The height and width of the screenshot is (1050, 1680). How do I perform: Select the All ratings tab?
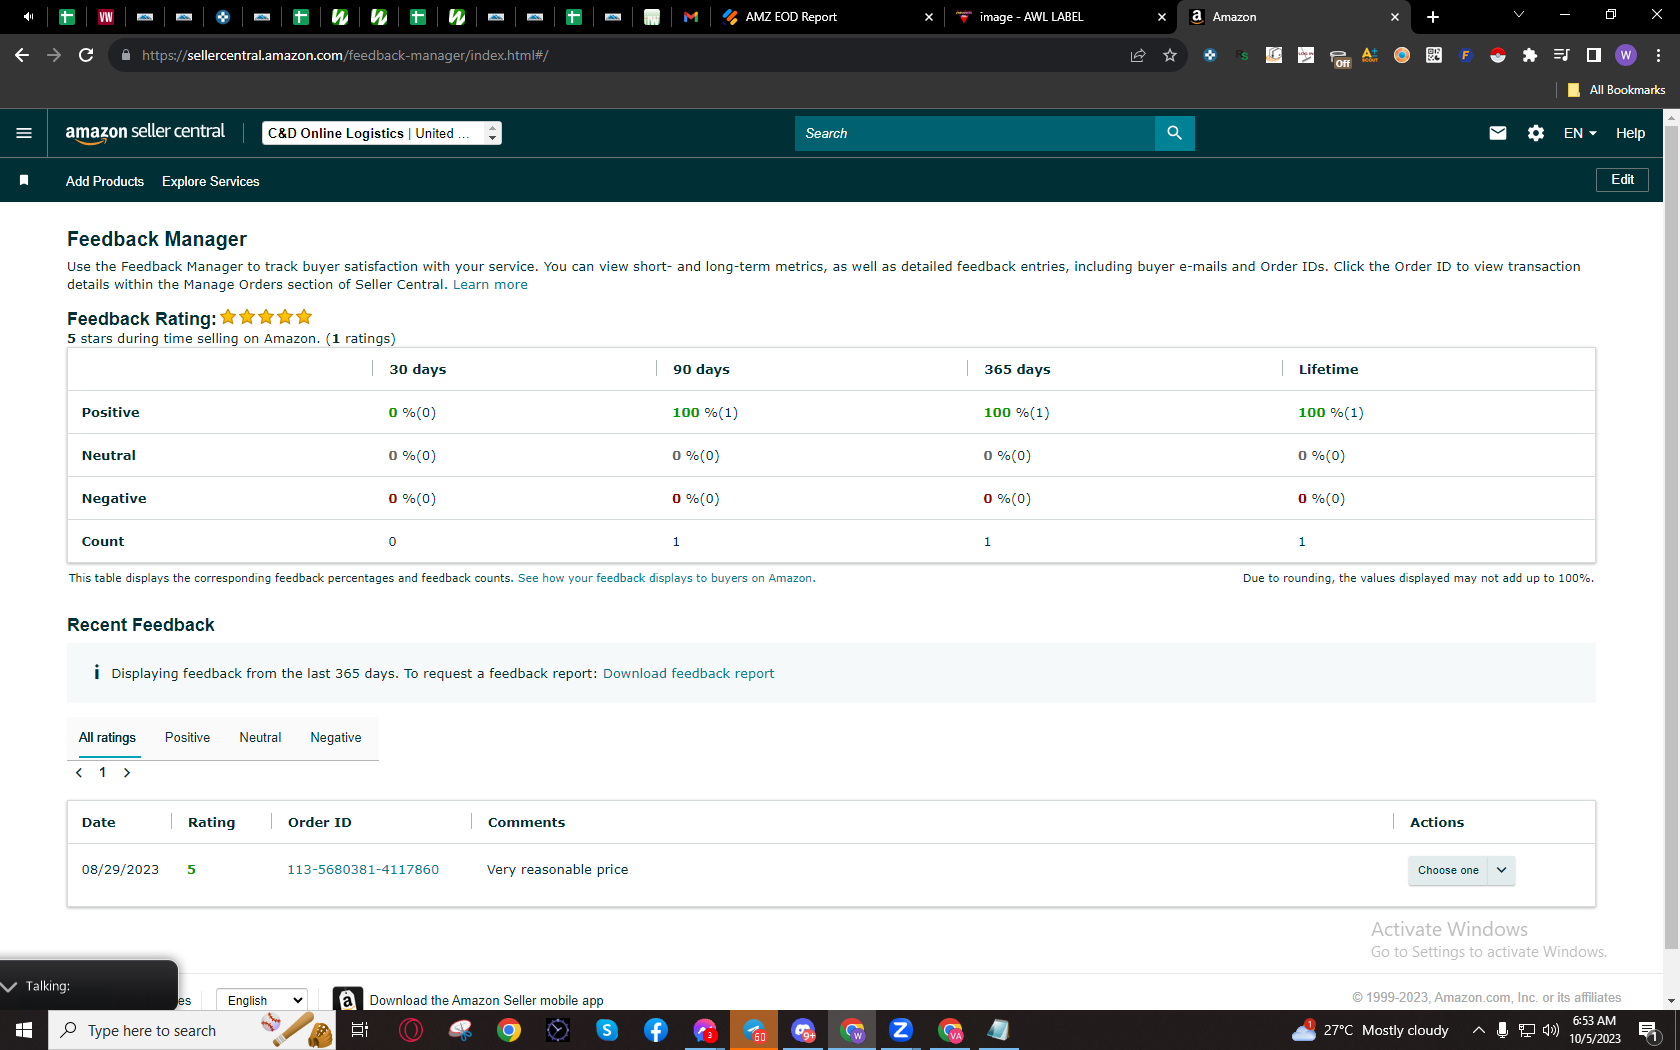click(107, 738)
